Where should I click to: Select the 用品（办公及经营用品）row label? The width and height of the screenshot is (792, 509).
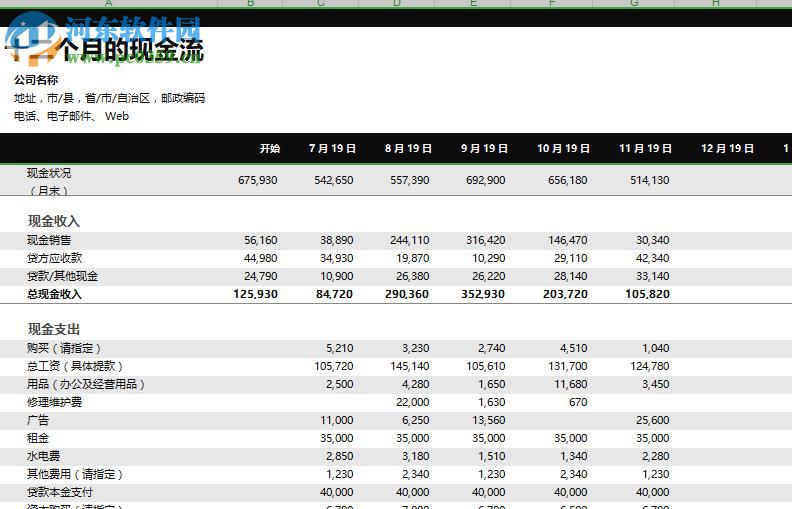pos(86,384)
